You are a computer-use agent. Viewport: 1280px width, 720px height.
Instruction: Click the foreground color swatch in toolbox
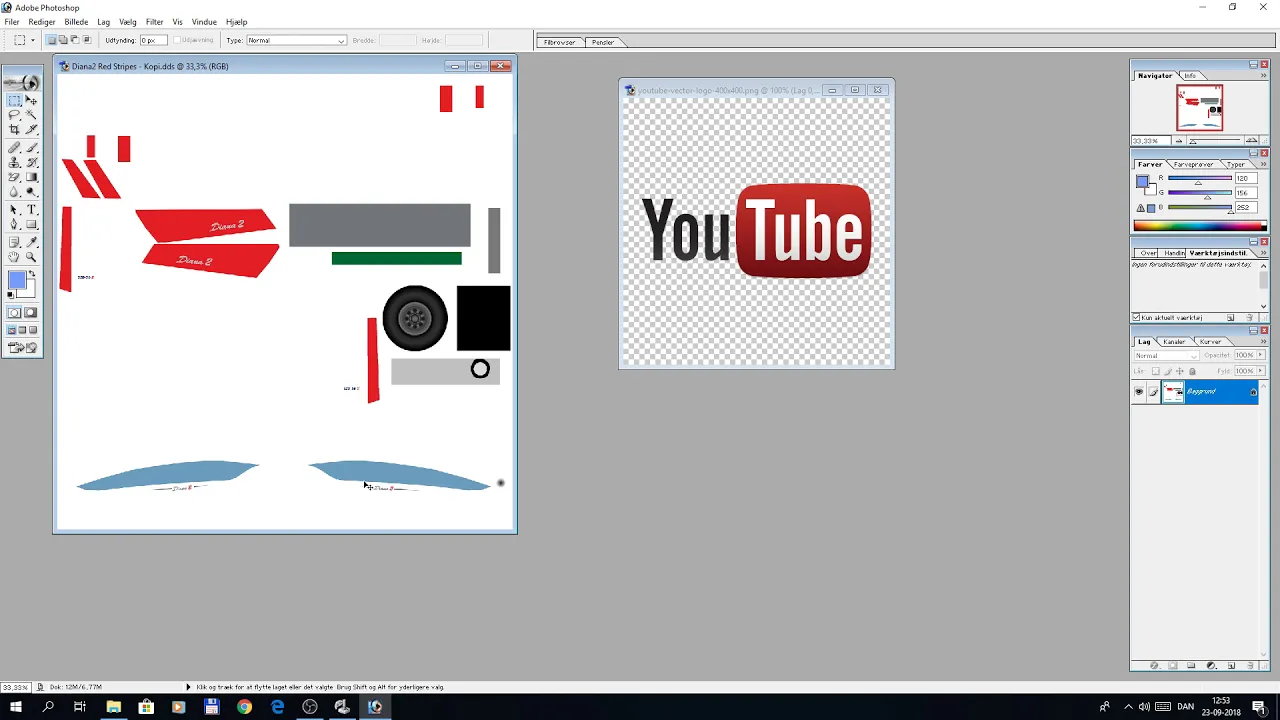[x=16, y=281]
